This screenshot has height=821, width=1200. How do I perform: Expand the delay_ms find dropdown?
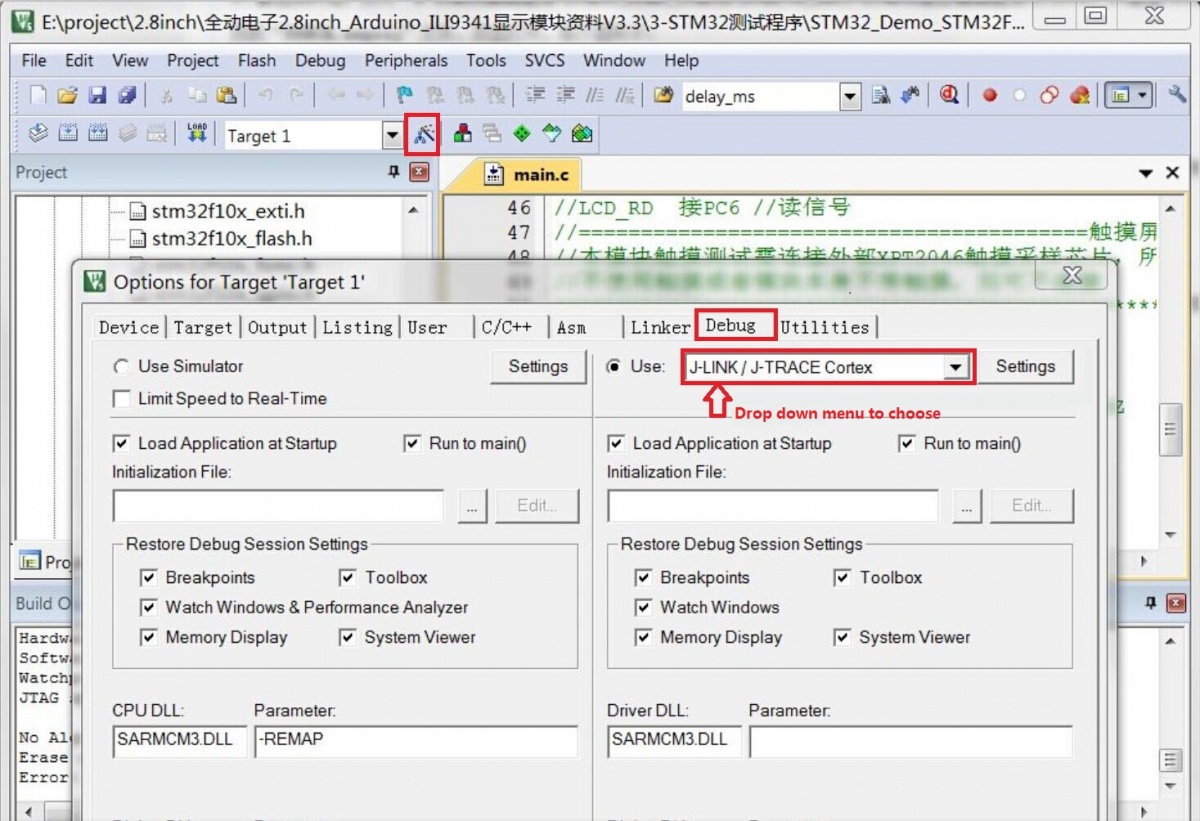pos(850,97)
